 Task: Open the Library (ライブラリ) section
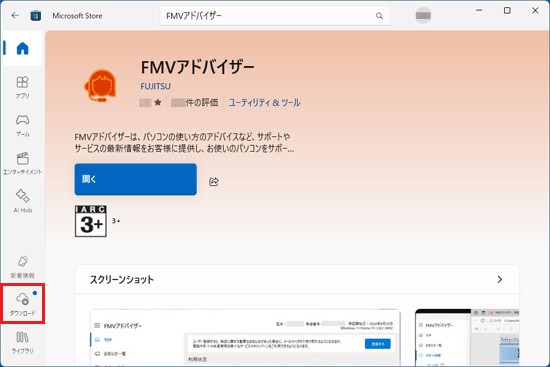(x=22, y=342)
